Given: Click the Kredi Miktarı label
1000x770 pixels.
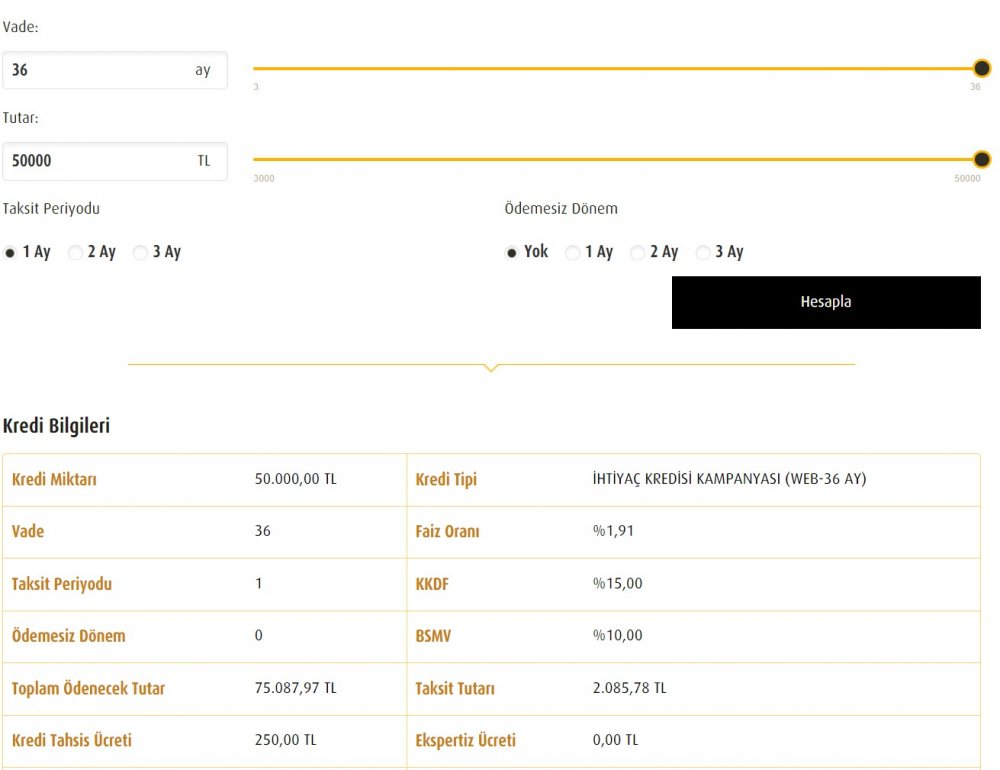Looking at the screenshot, I should [x=54, y=479].
